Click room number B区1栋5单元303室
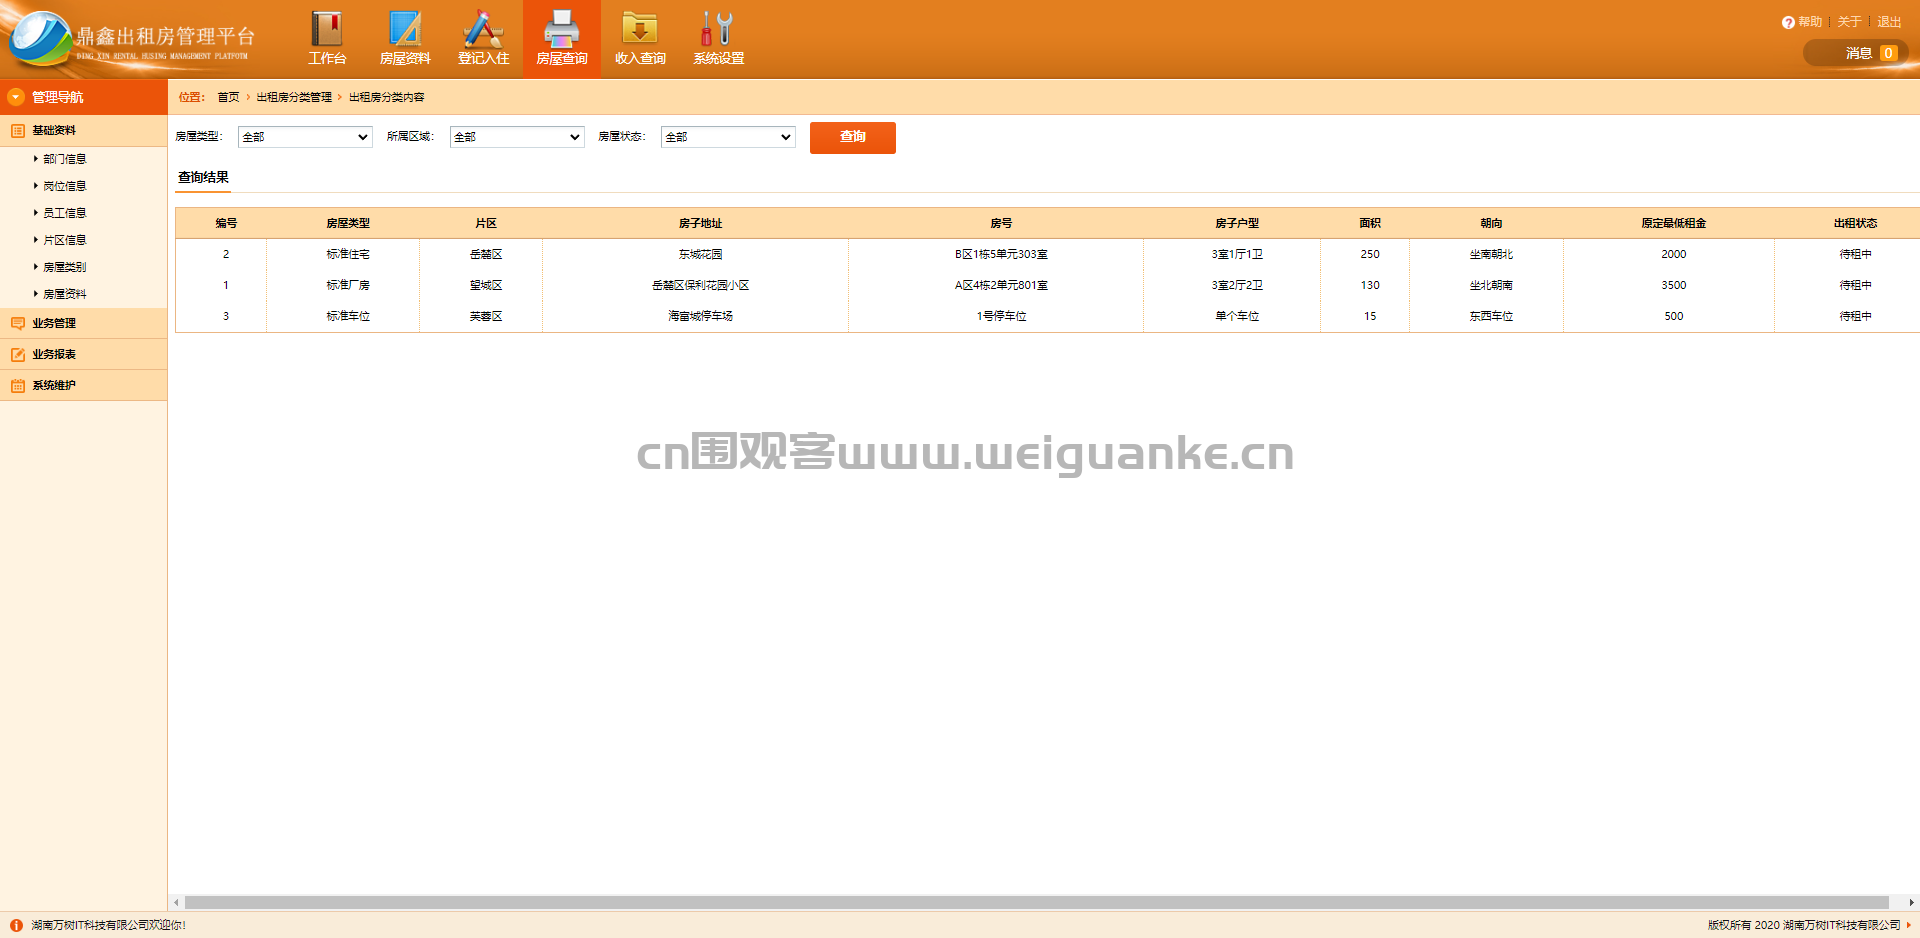This screenshot has width=1920, height=938. 1001,254
